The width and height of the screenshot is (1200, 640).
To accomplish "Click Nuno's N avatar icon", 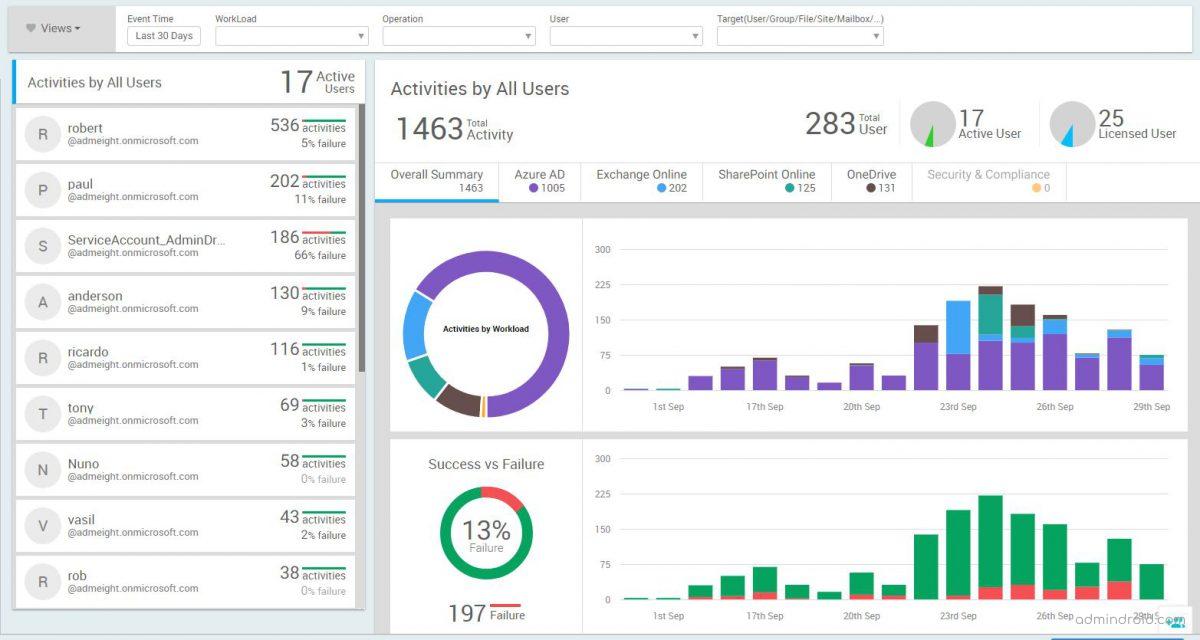I will click(42, 470).
